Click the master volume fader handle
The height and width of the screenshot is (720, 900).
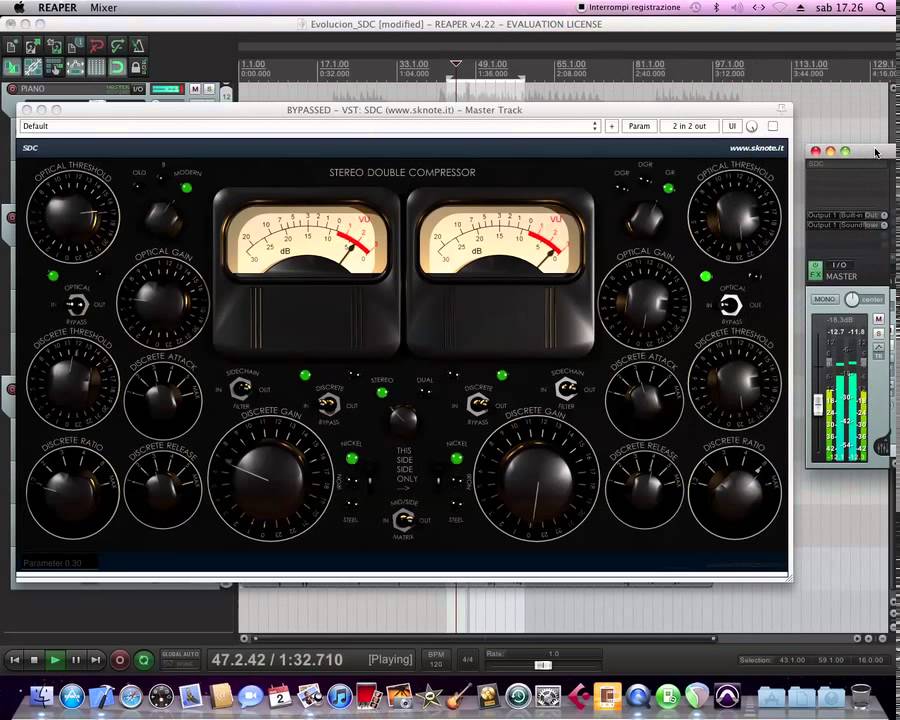point(818,405)
